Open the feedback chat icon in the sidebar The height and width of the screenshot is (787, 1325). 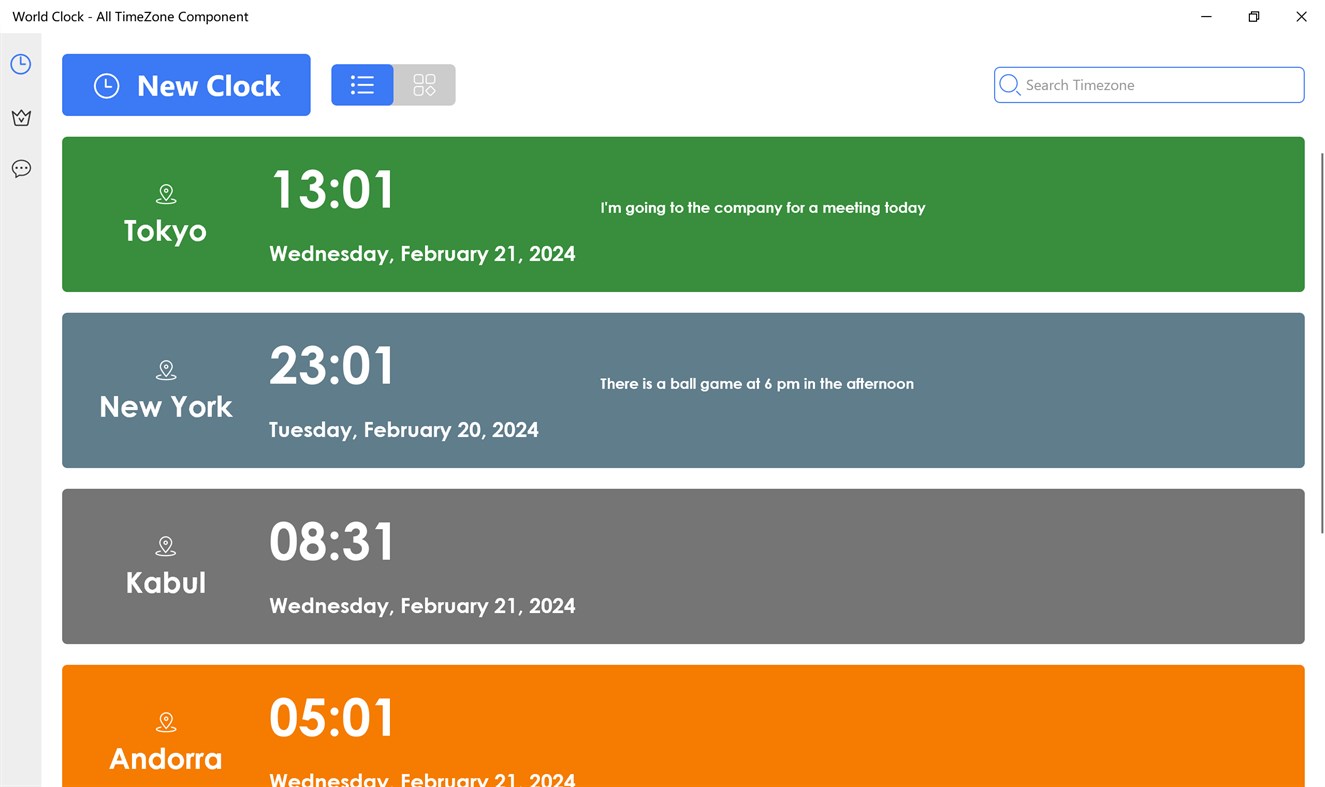click(21, 168)
